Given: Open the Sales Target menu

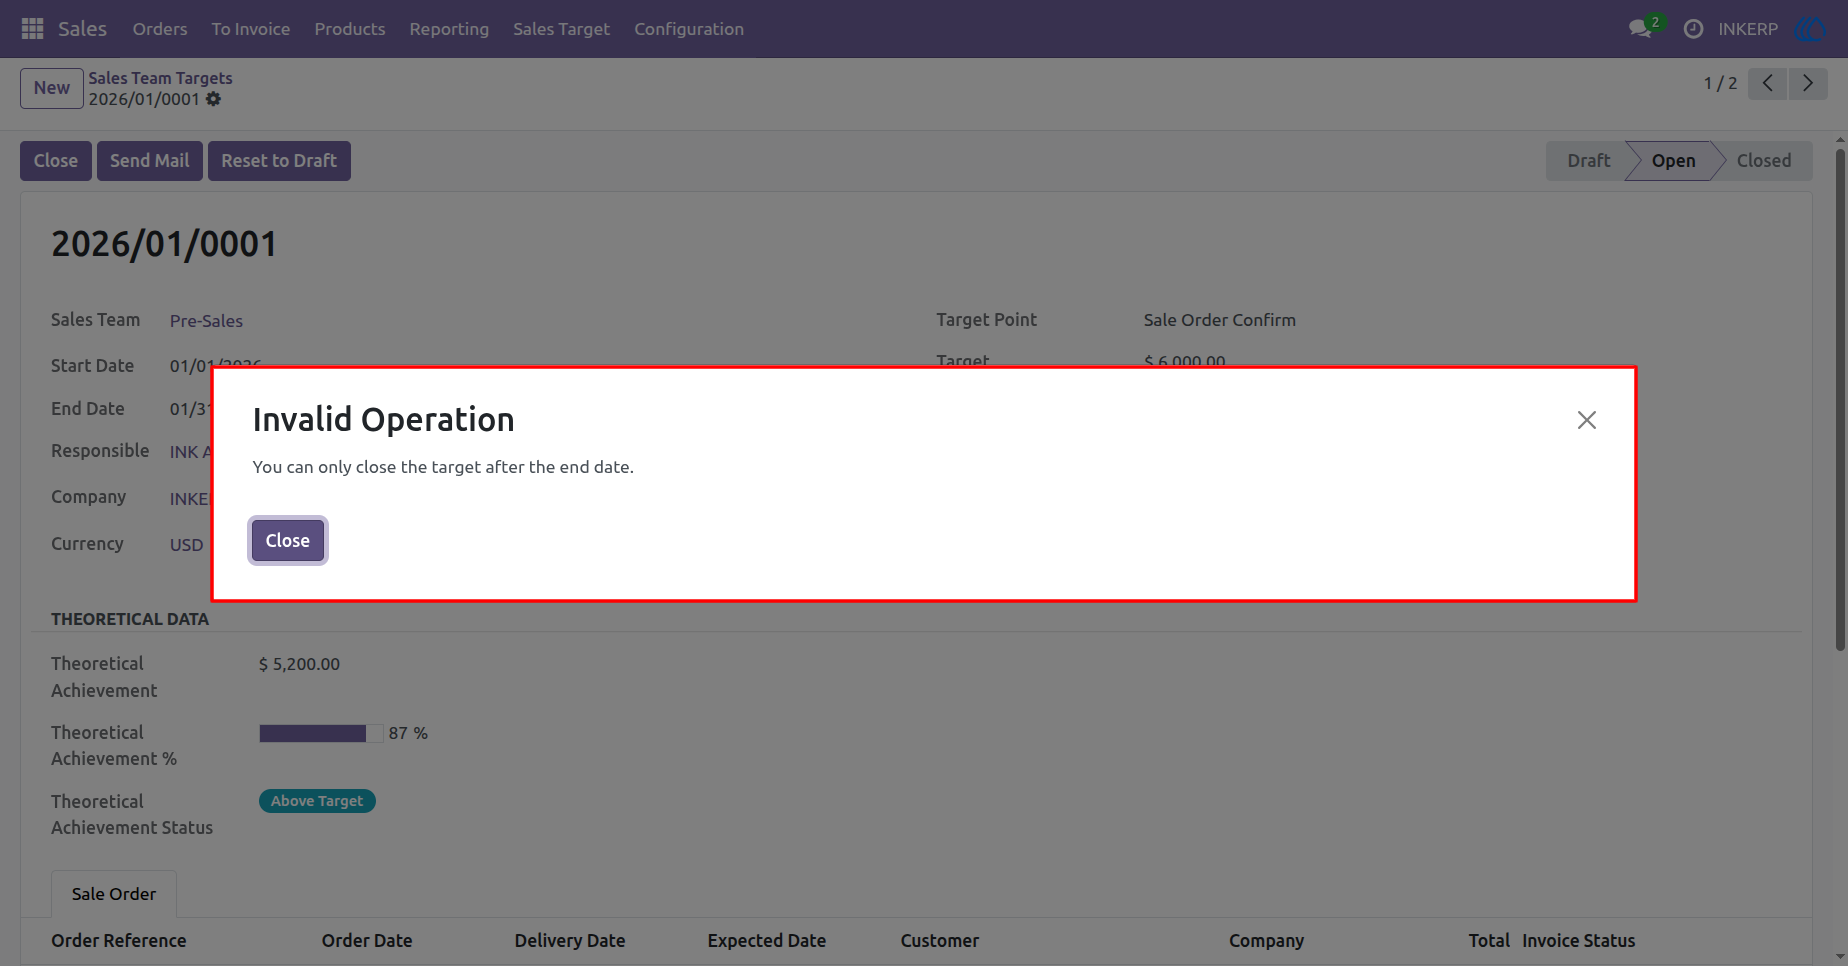Looking at the screenshot, I should pyautogui.click(x=561, y=29).
